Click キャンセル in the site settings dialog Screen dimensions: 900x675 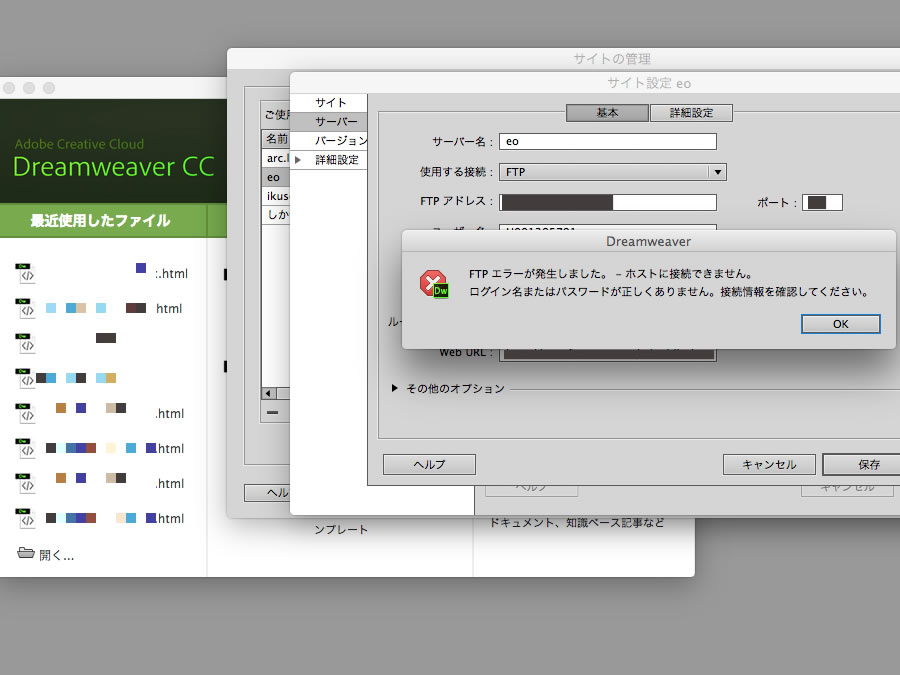coord(769,464)
